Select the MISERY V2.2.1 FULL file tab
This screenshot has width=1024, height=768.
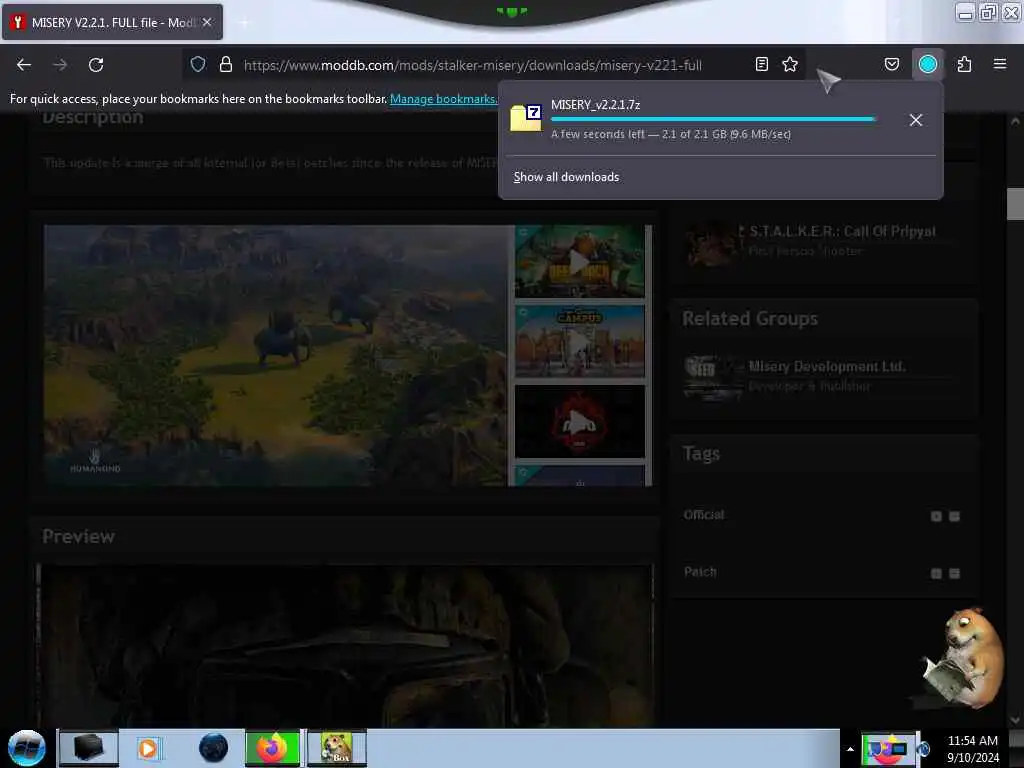(112, 22)
